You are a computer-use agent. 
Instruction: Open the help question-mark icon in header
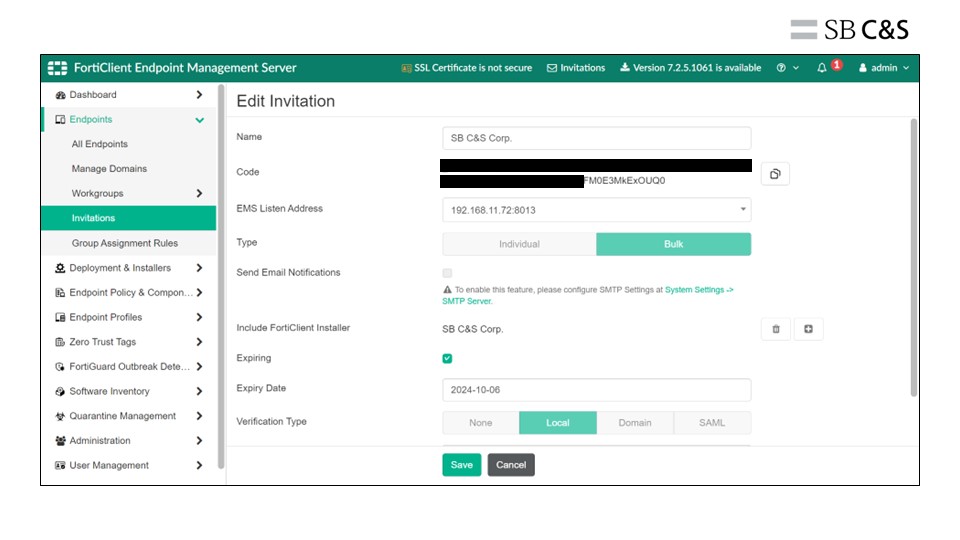[781, 68]
